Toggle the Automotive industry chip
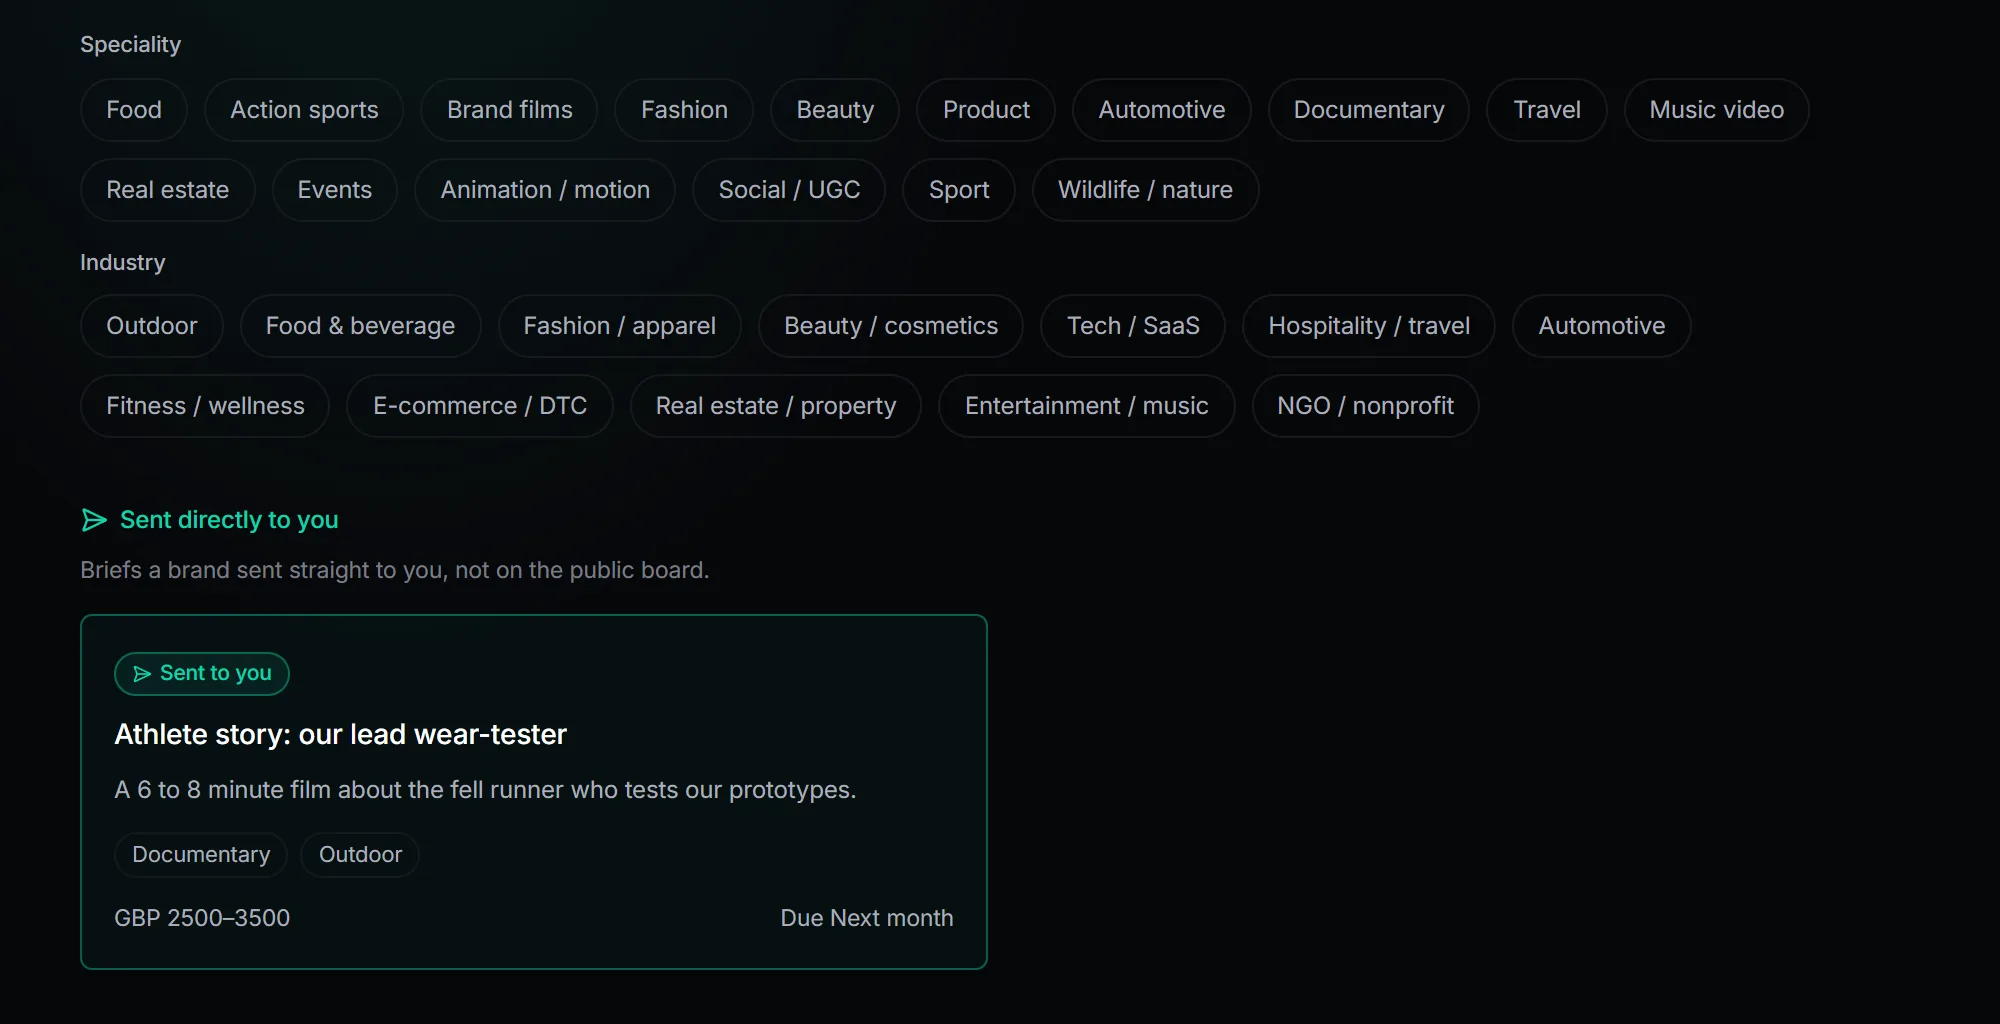Screen dimensions: 2000x1024 pyautogui.click(x=1601, y=326)
